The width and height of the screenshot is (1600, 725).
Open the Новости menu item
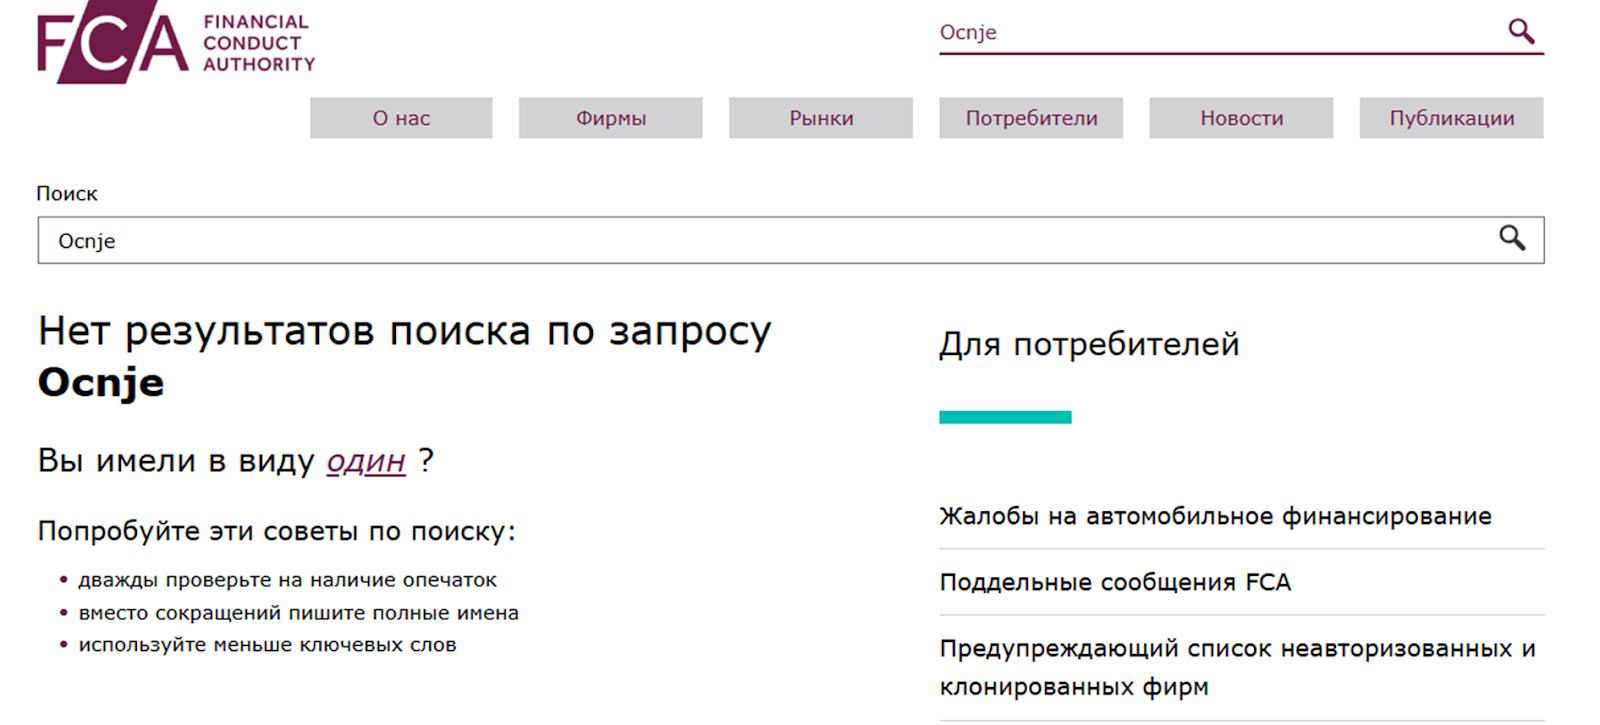pos(1241,118)
